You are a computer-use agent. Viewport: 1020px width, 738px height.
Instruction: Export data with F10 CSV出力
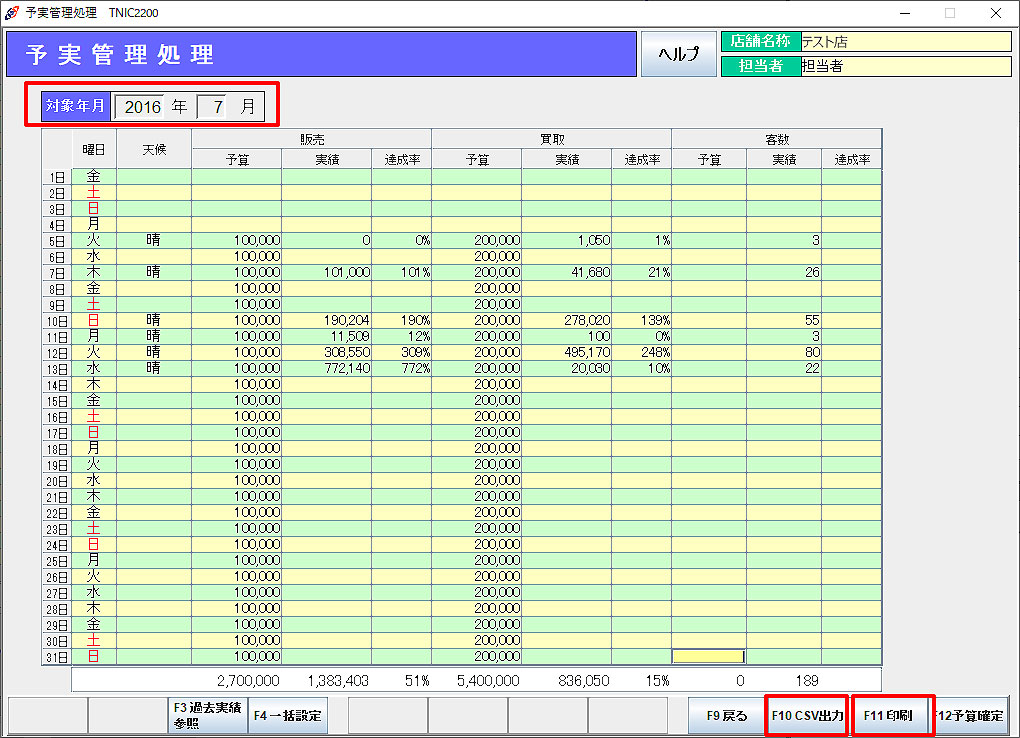click(807, 716)
